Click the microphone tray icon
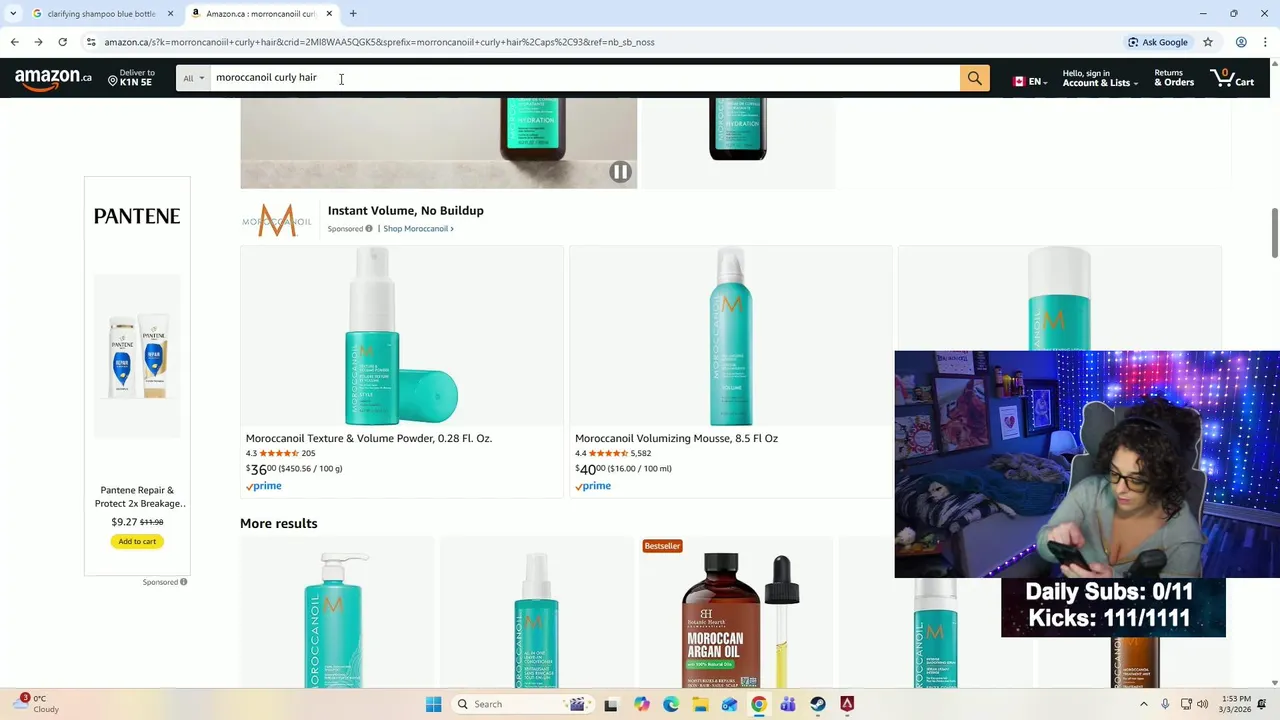 click(x=1165, y=704)
